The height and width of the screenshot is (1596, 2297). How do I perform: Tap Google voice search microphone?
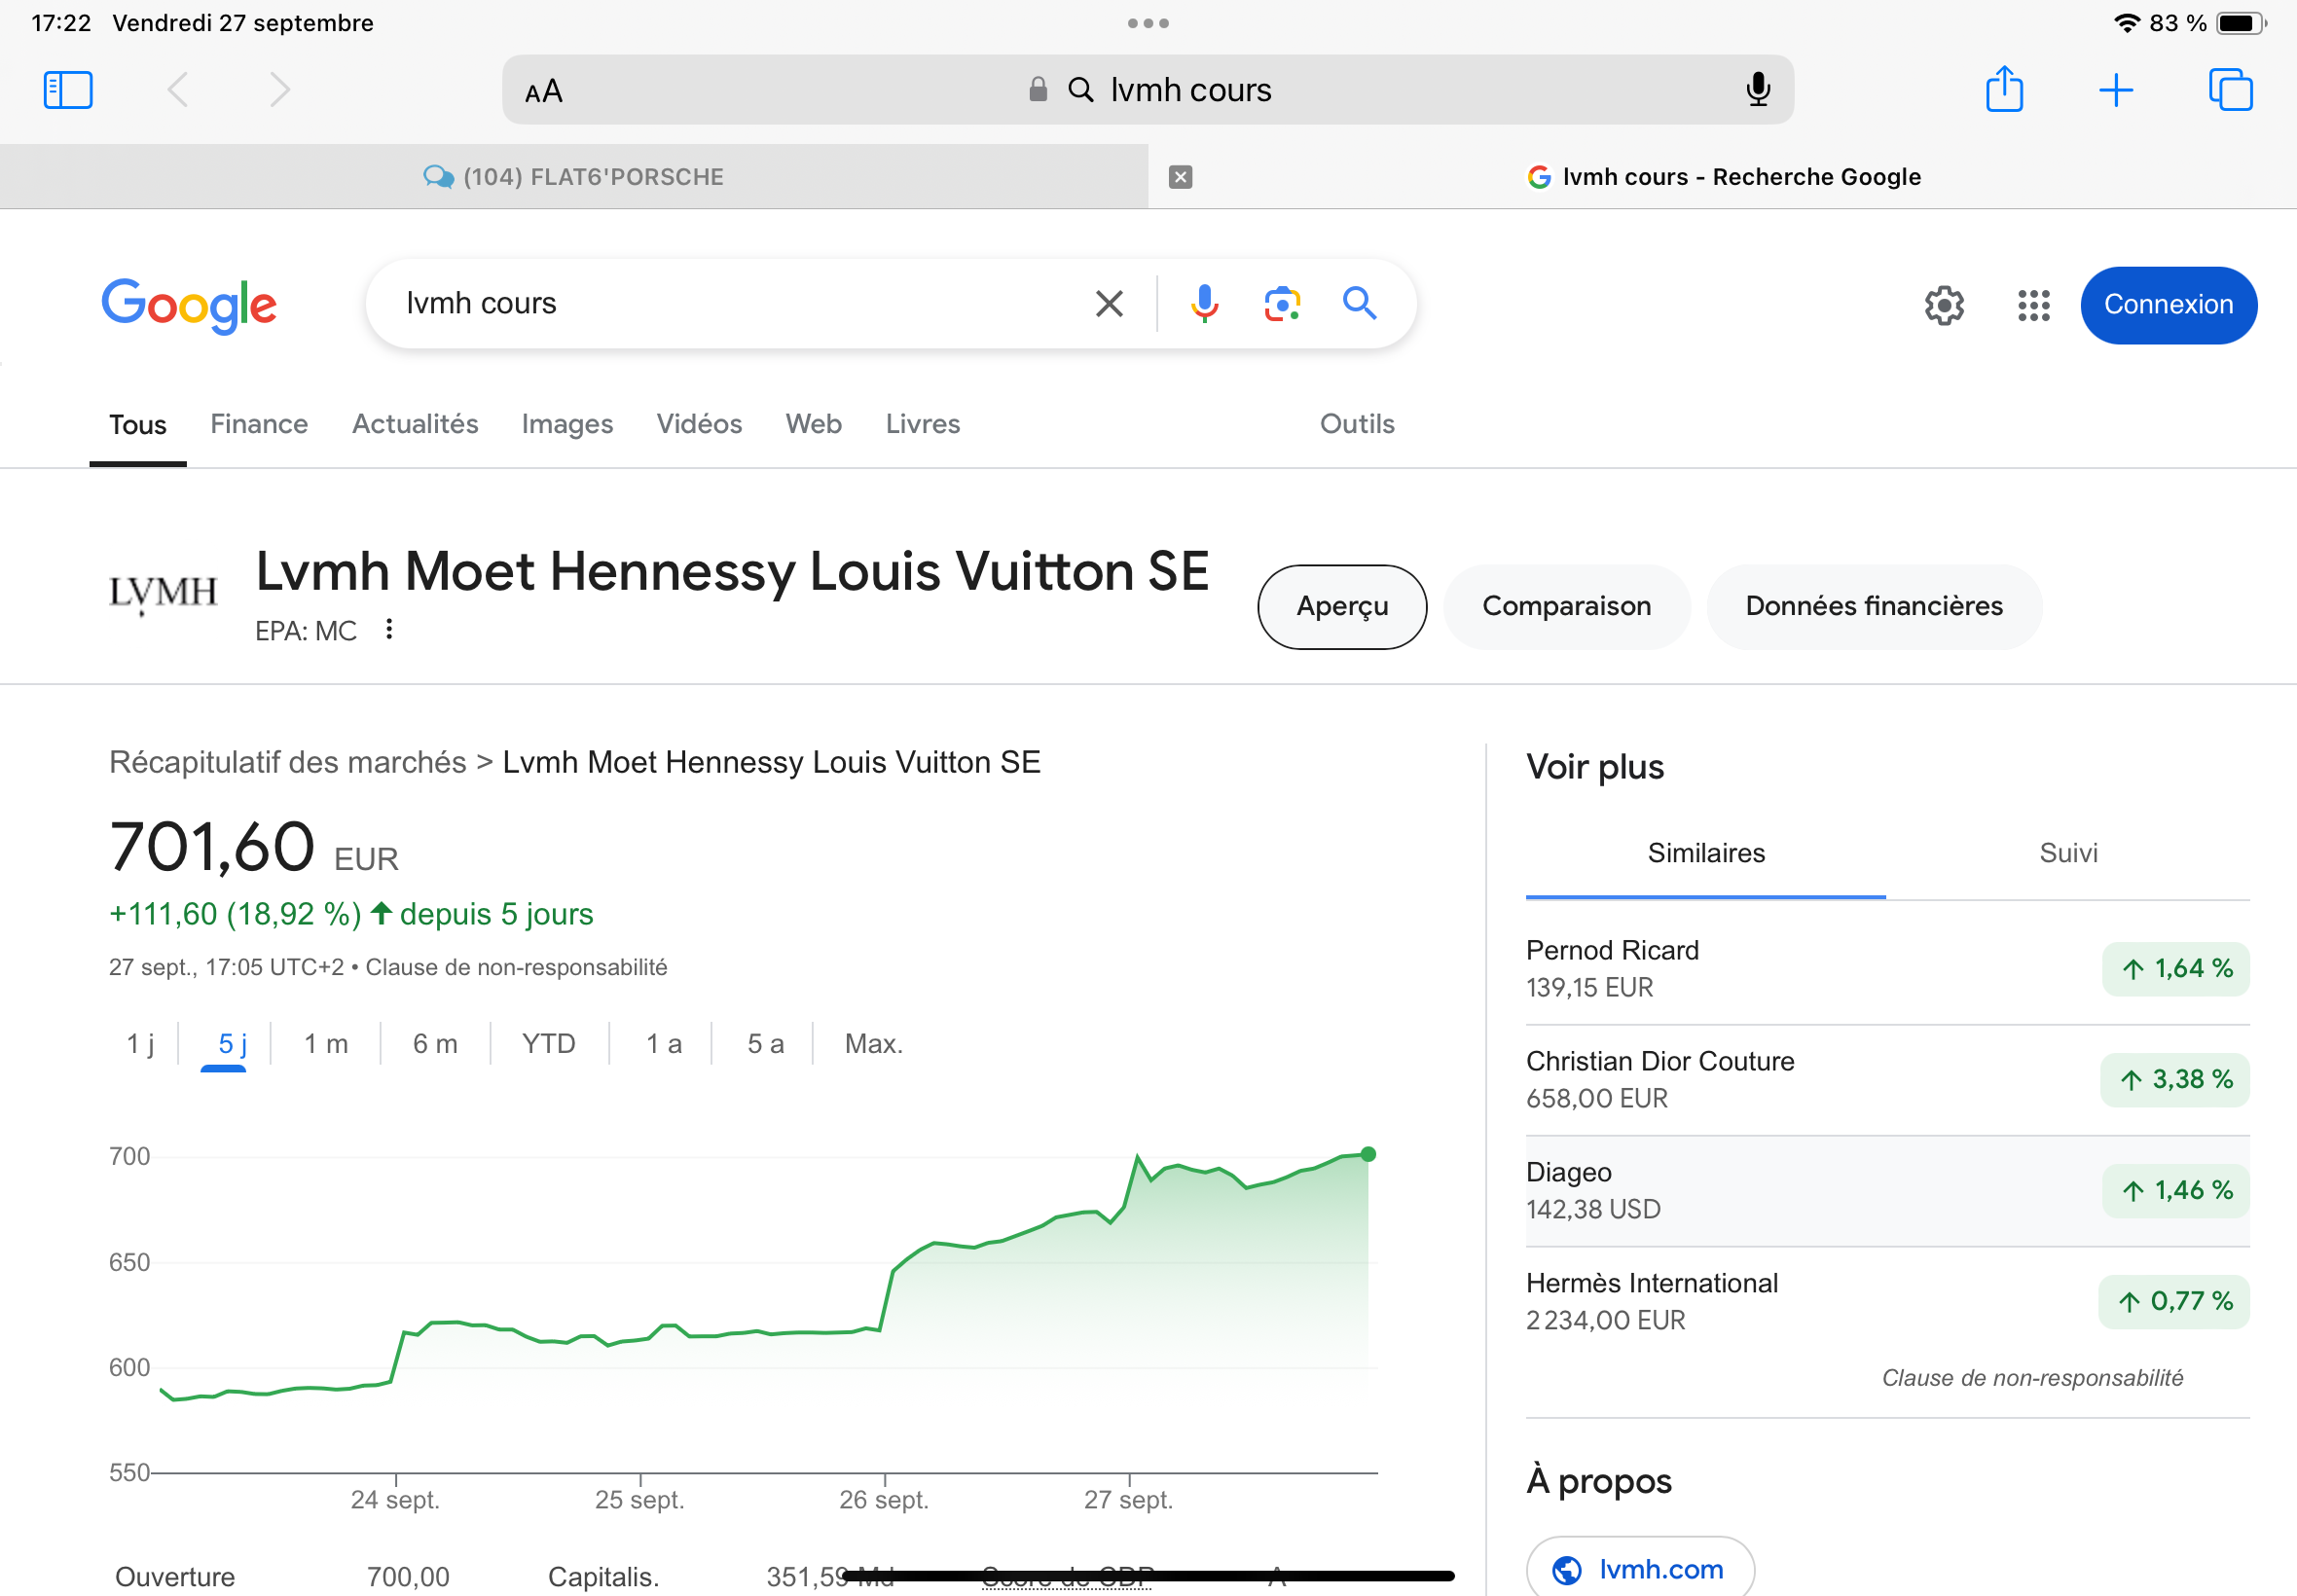1204,303
